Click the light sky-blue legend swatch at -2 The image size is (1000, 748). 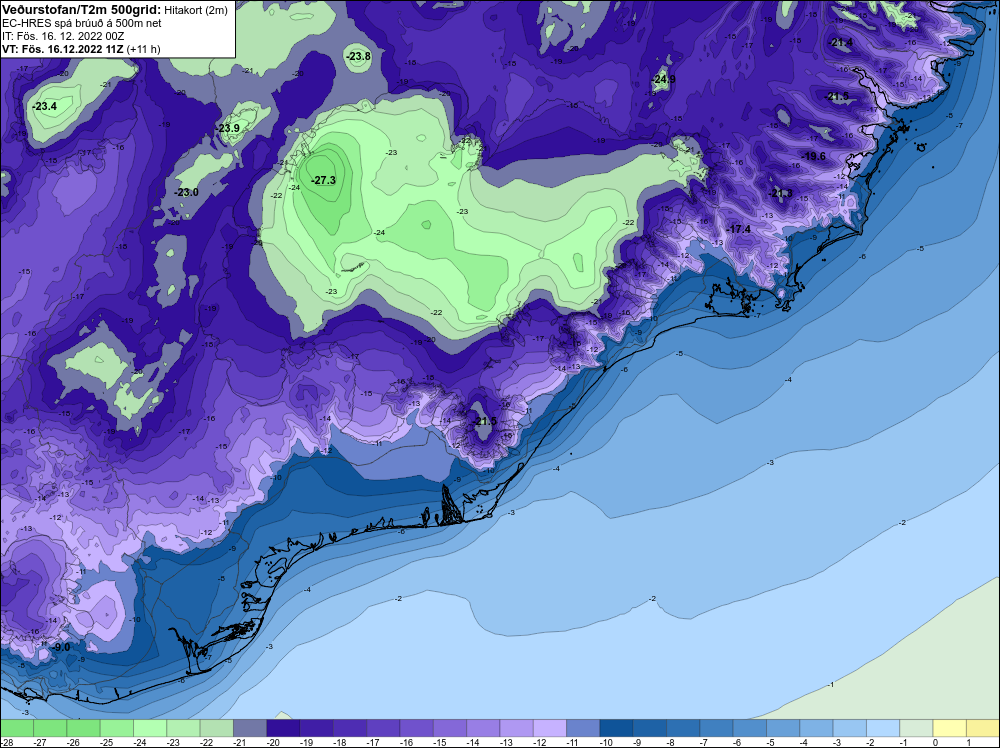pos(883,728)
